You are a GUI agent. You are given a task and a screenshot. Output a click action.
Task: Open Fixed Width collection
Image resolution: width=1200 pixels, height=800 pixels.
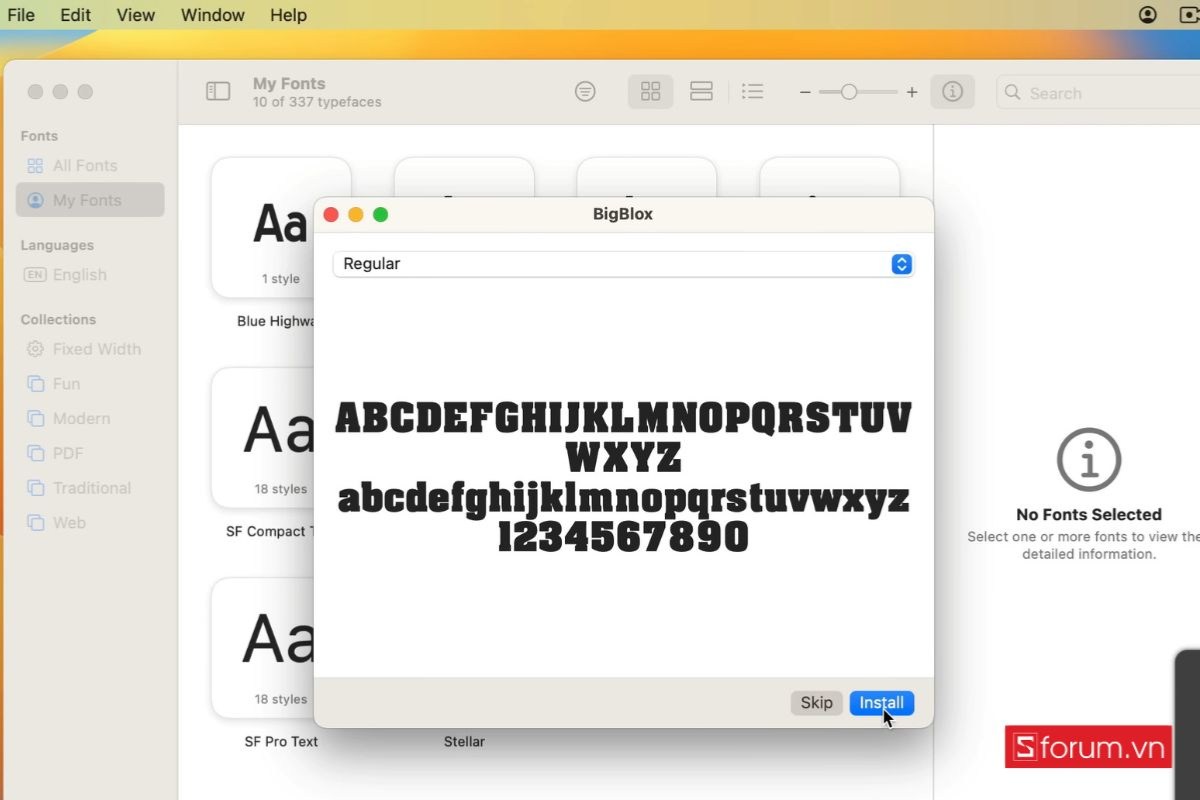click(90, 349)
